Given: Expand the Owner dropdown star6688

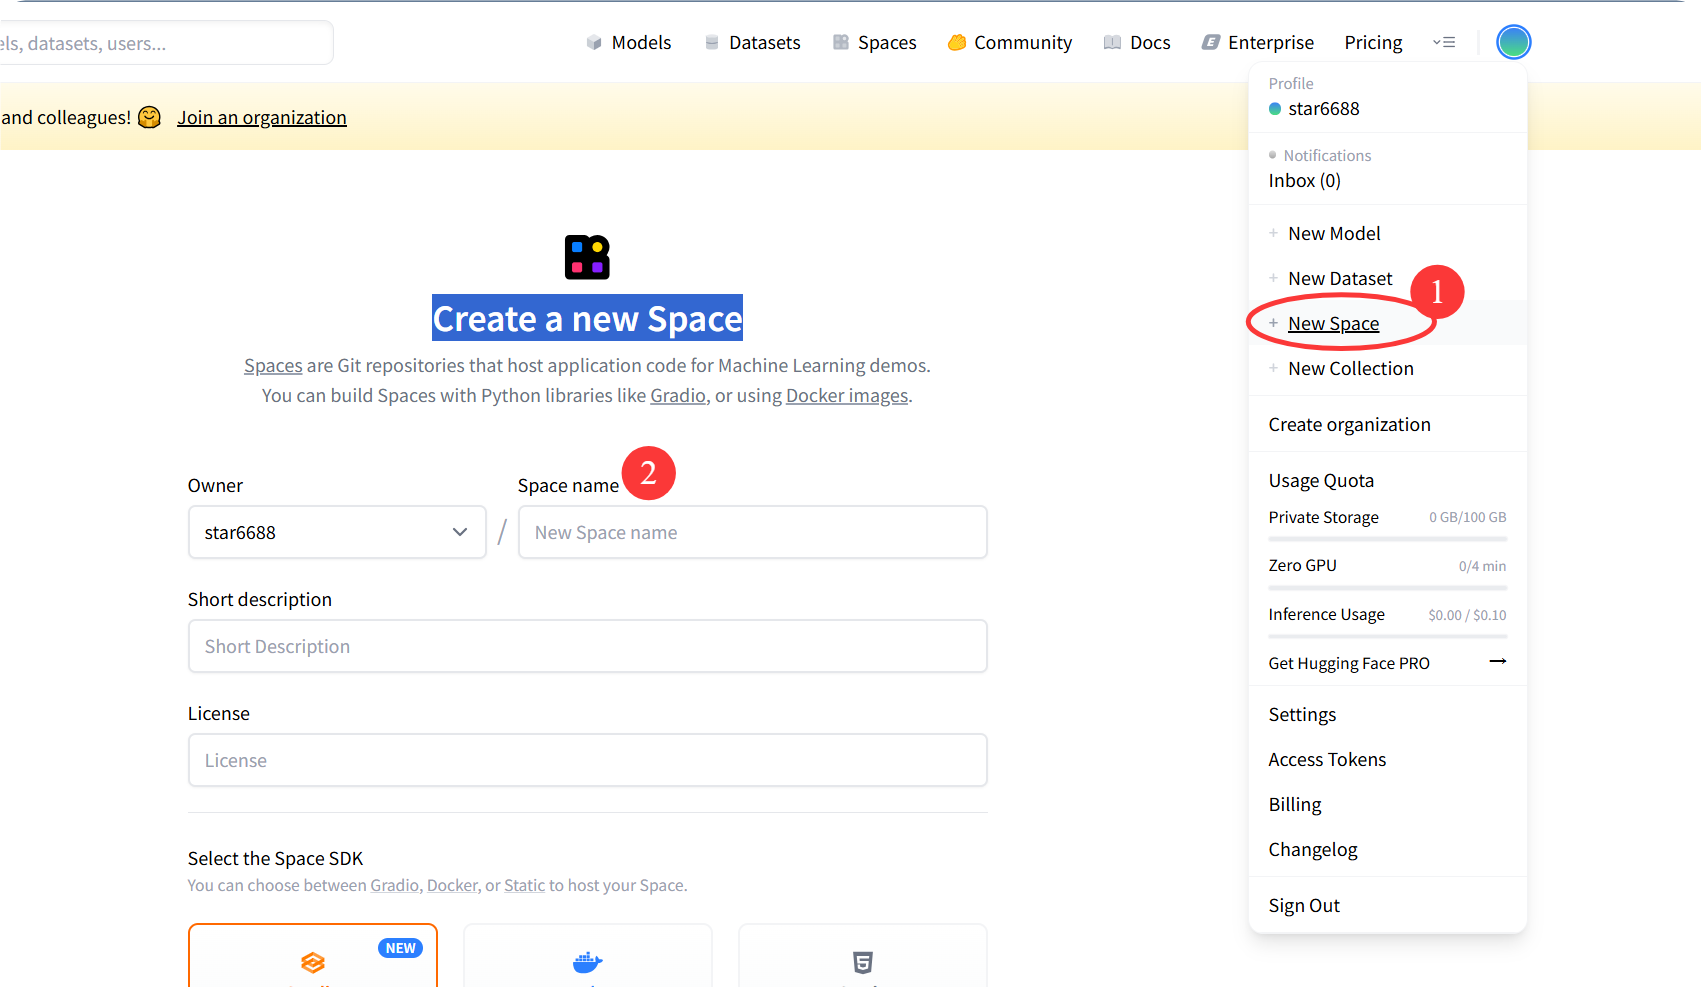Looking at the screenshot, I should 337,532.
